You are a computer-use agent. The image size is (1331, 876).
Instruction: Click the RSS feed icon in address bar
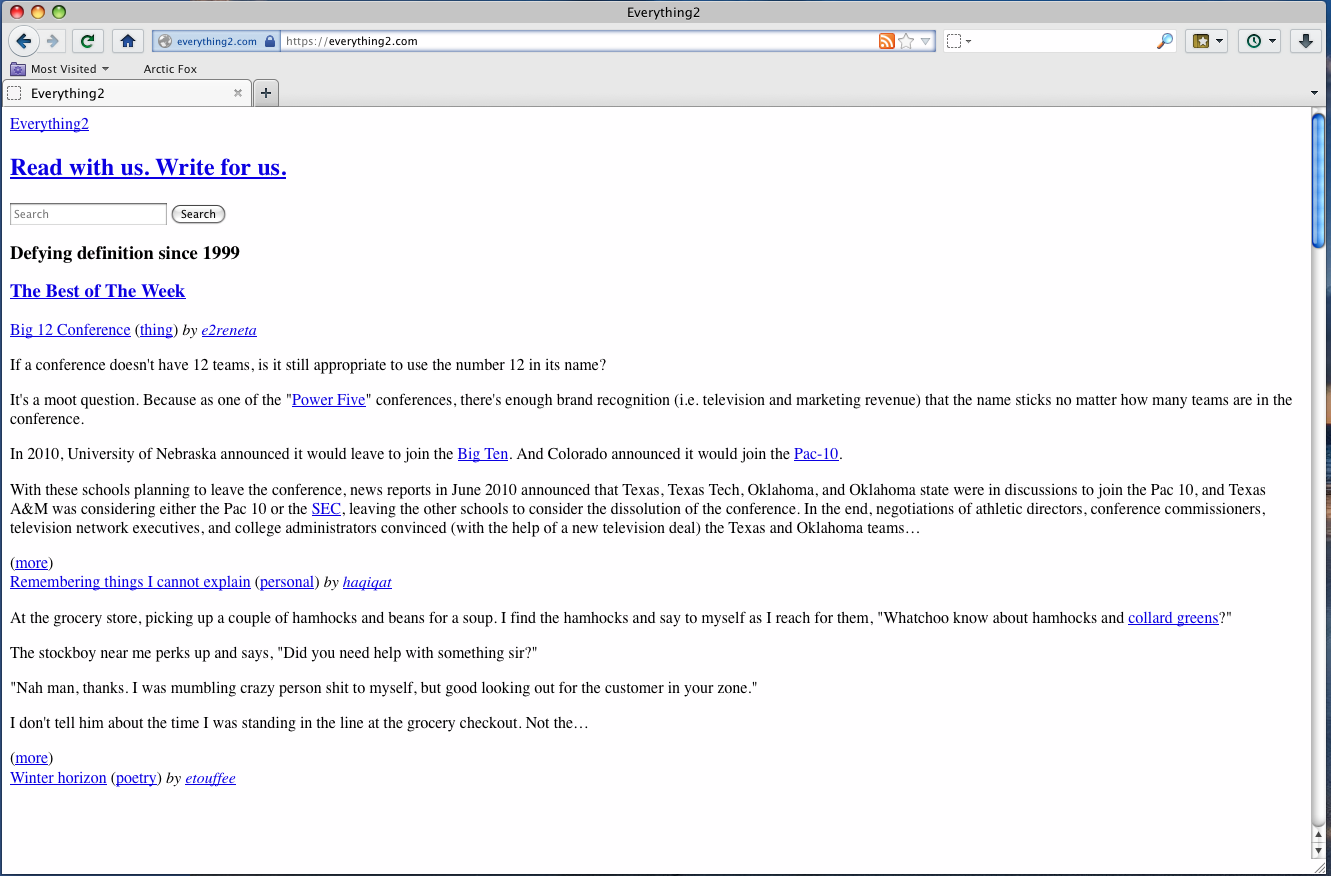coord(886,41)
